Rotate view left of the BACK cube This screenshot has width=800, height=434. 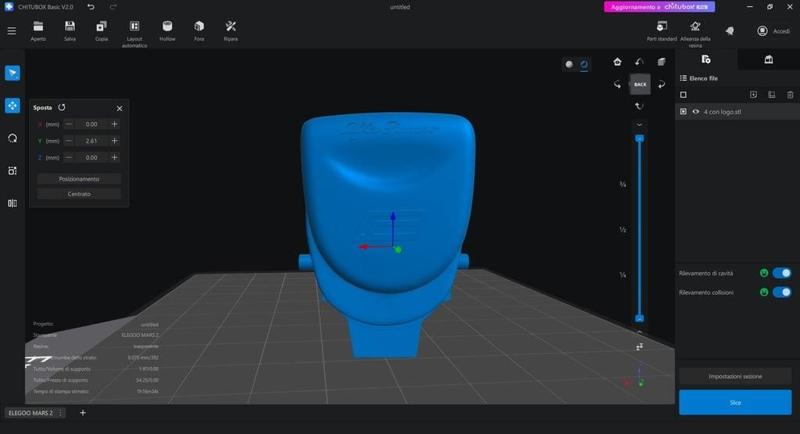point(617,84)
